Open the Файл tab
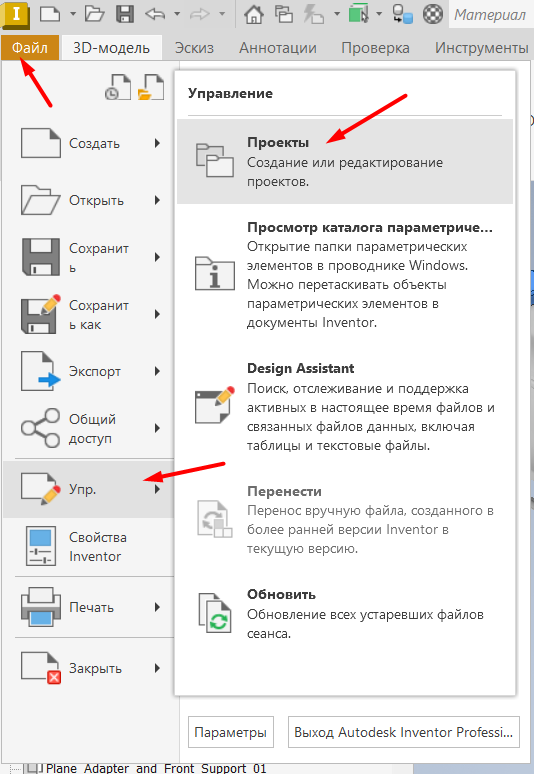 [x=30, y=48]
